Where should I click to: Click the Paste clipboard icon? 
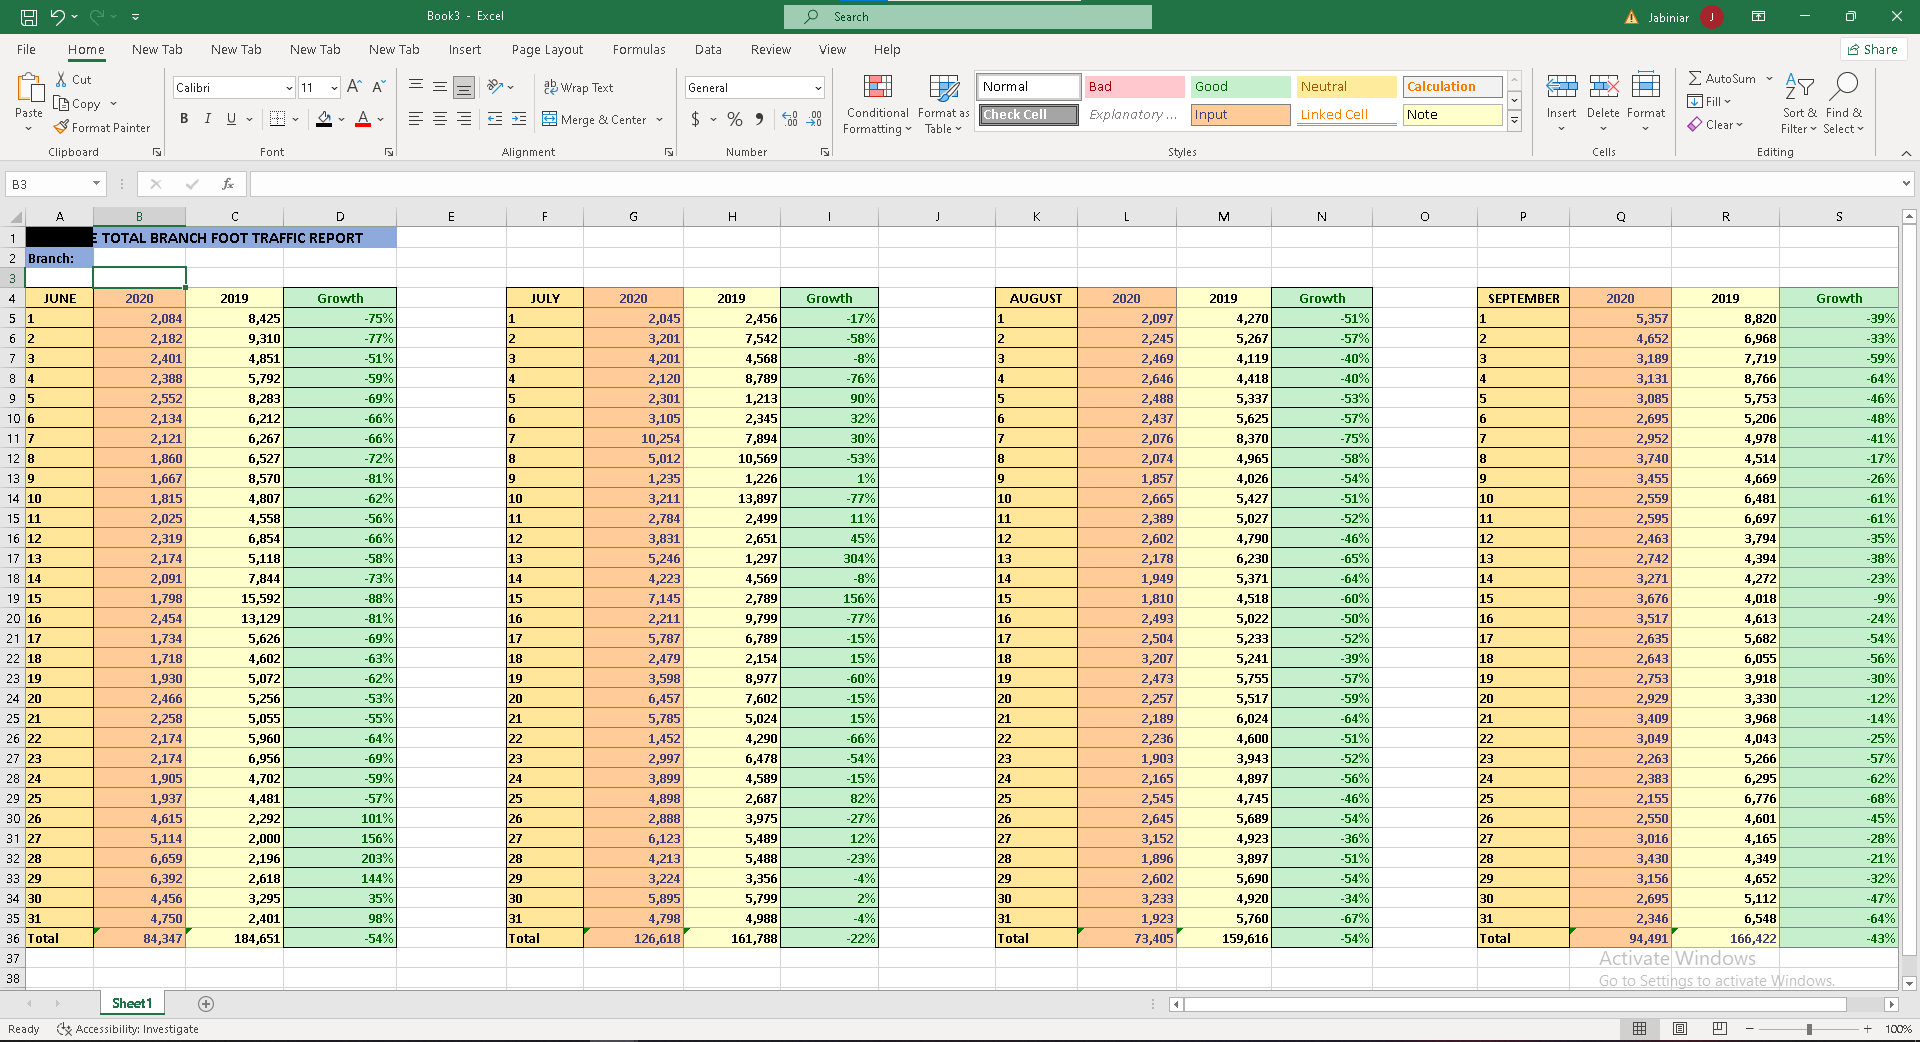point(29,89)
